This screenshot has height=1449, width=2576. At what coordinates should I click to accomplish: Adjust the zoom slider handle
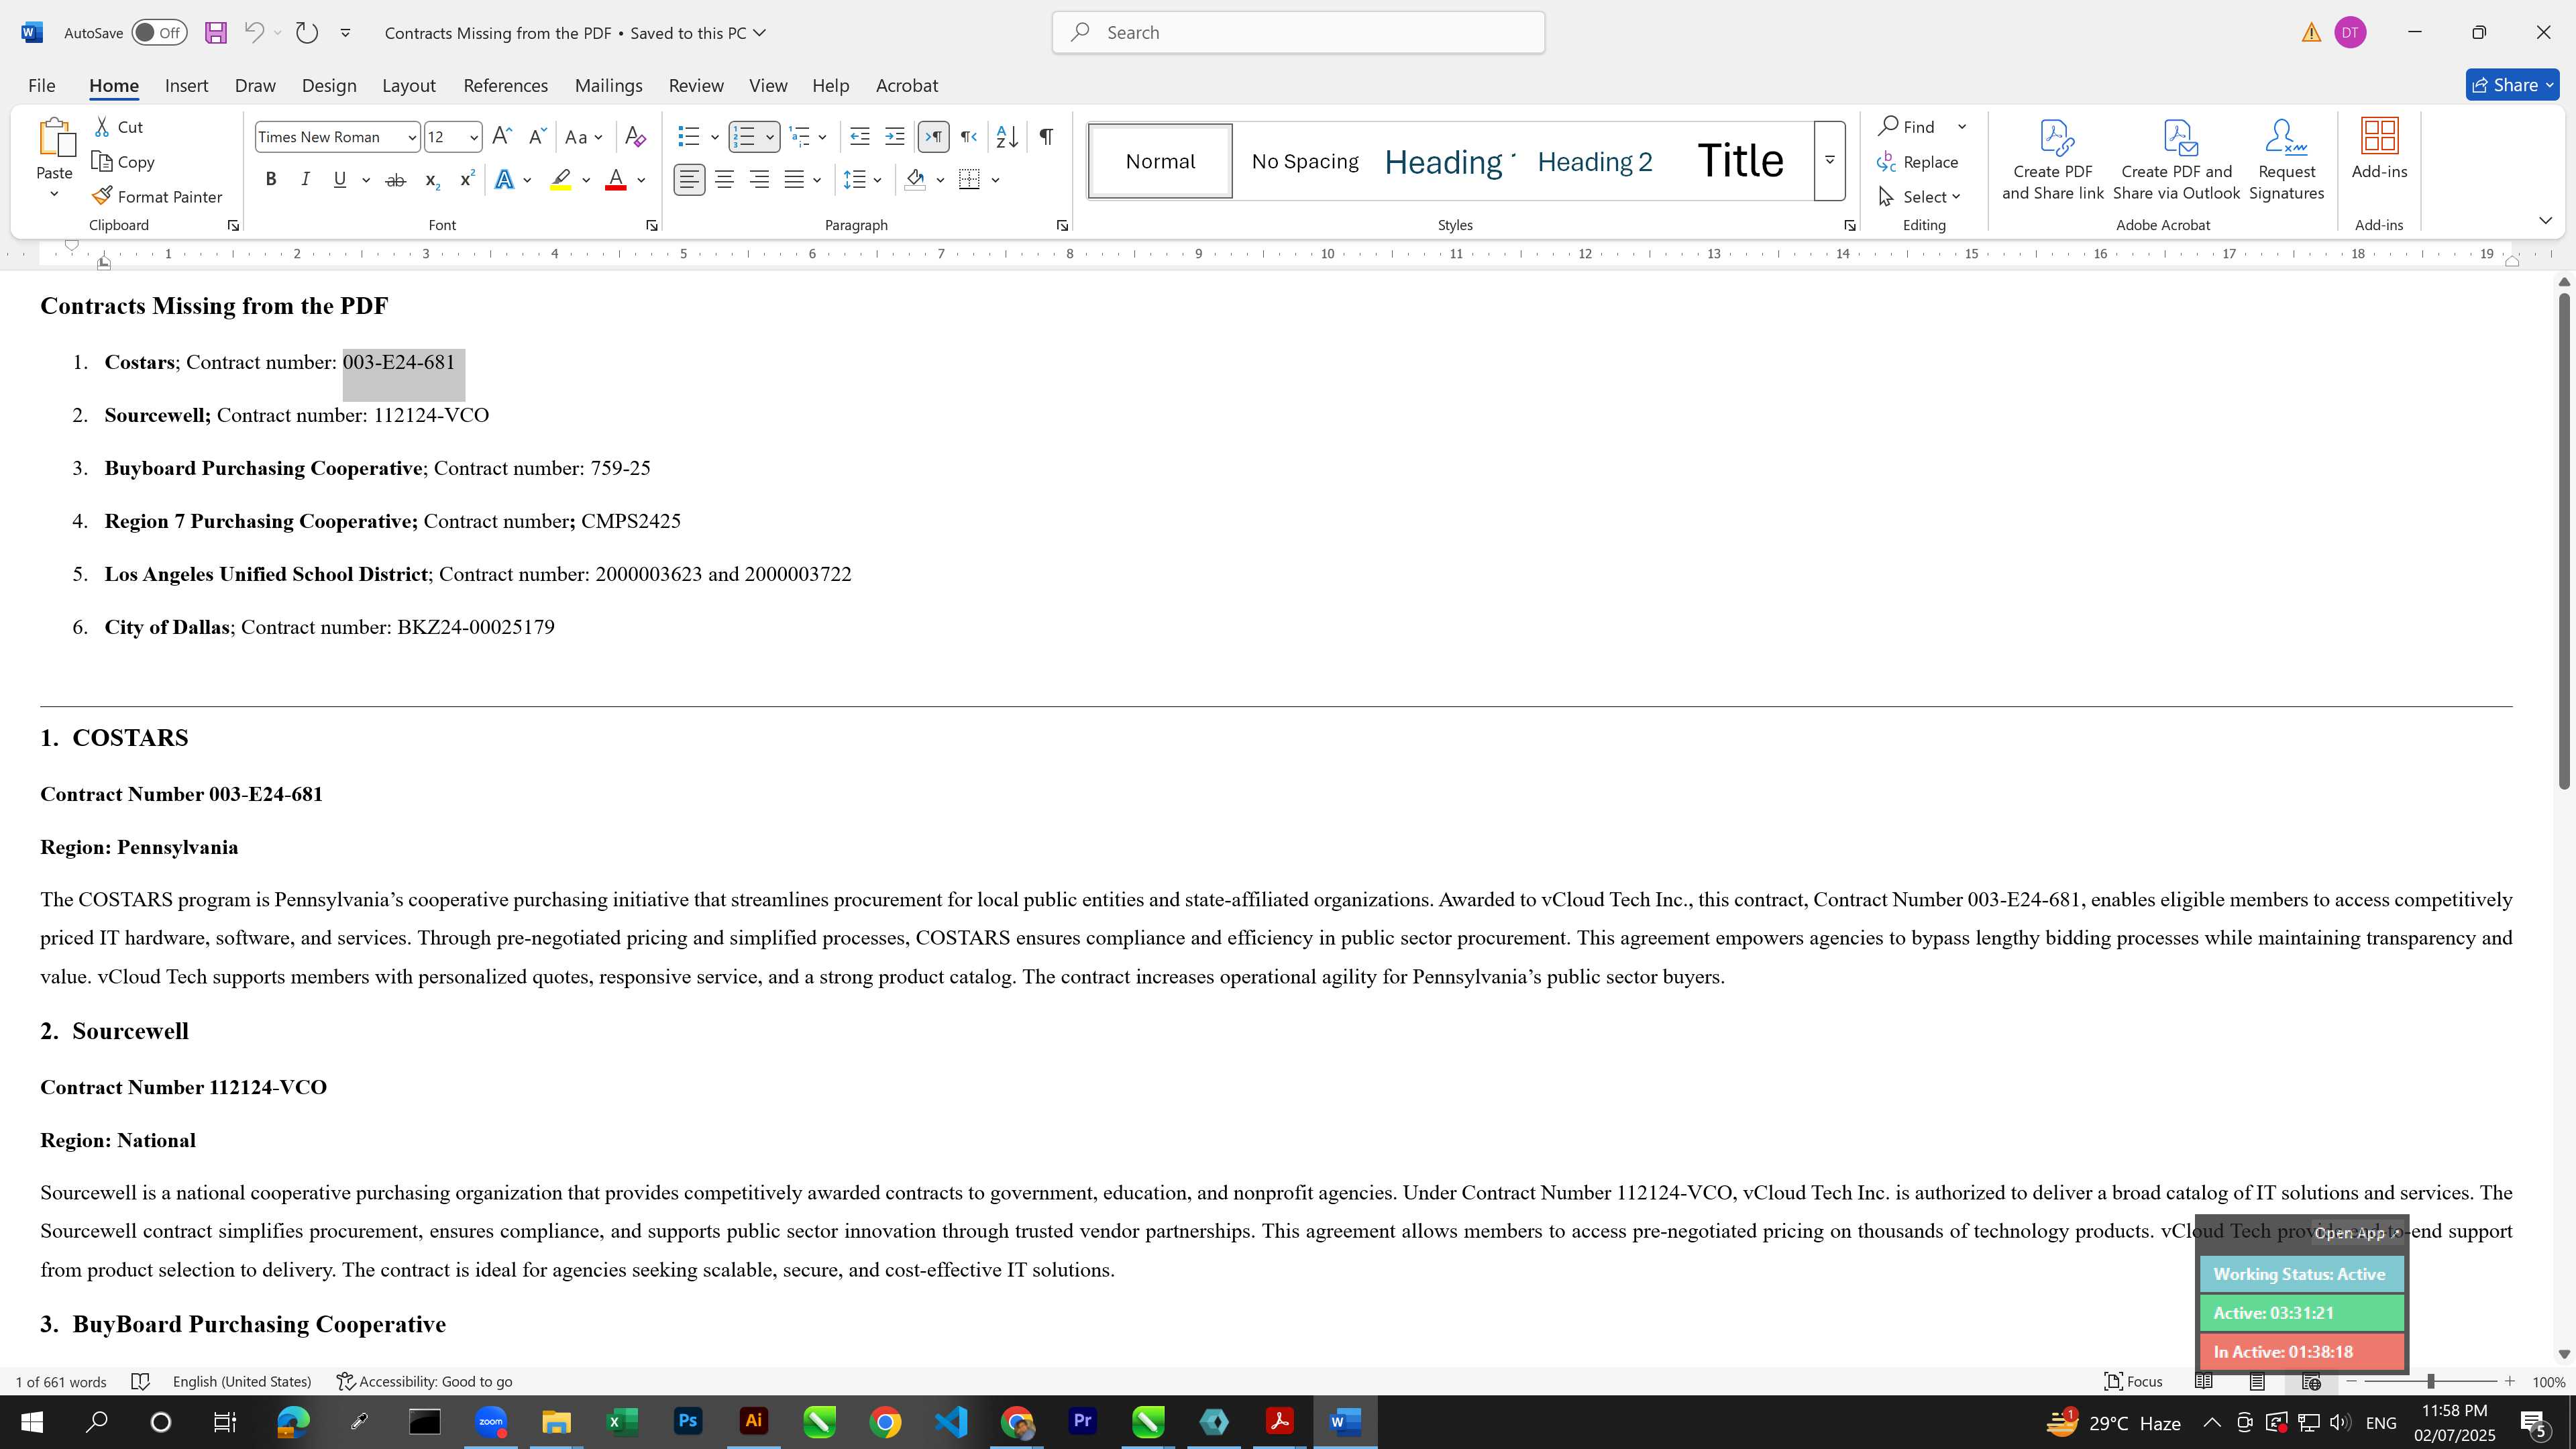pyautogui.click(x=2430, y=1381)
